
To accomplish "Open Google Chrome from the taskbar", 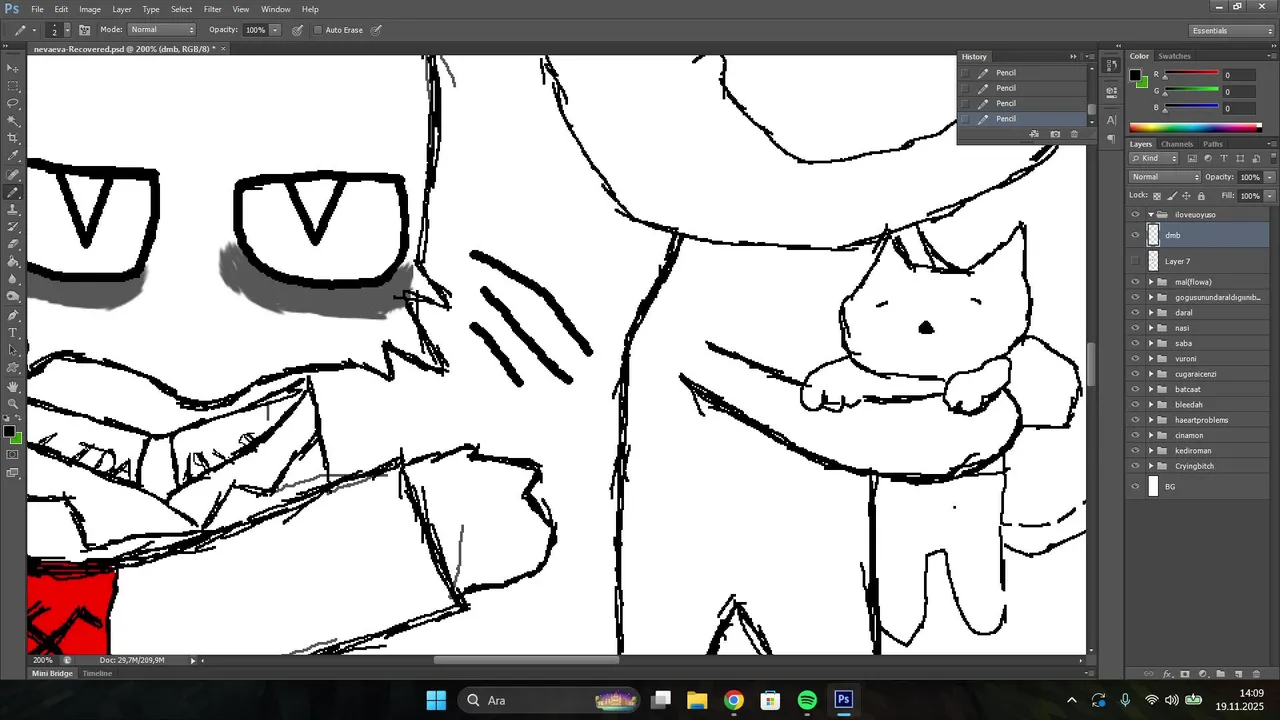I will pyautogui.click(x=734, y=700).
